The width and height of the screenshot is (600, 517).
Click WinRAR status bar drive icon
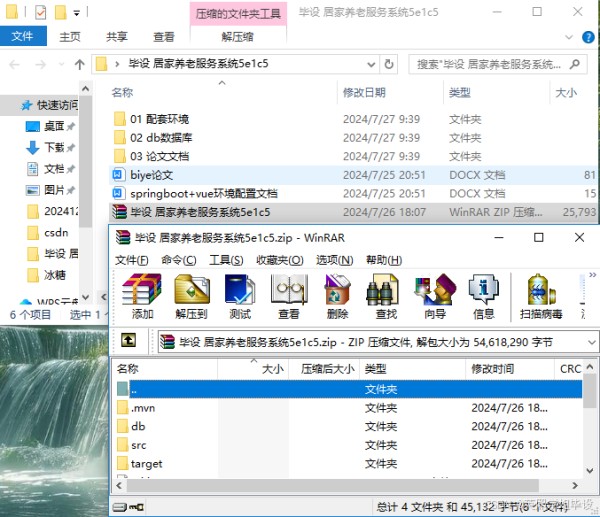tap(120, 507)
